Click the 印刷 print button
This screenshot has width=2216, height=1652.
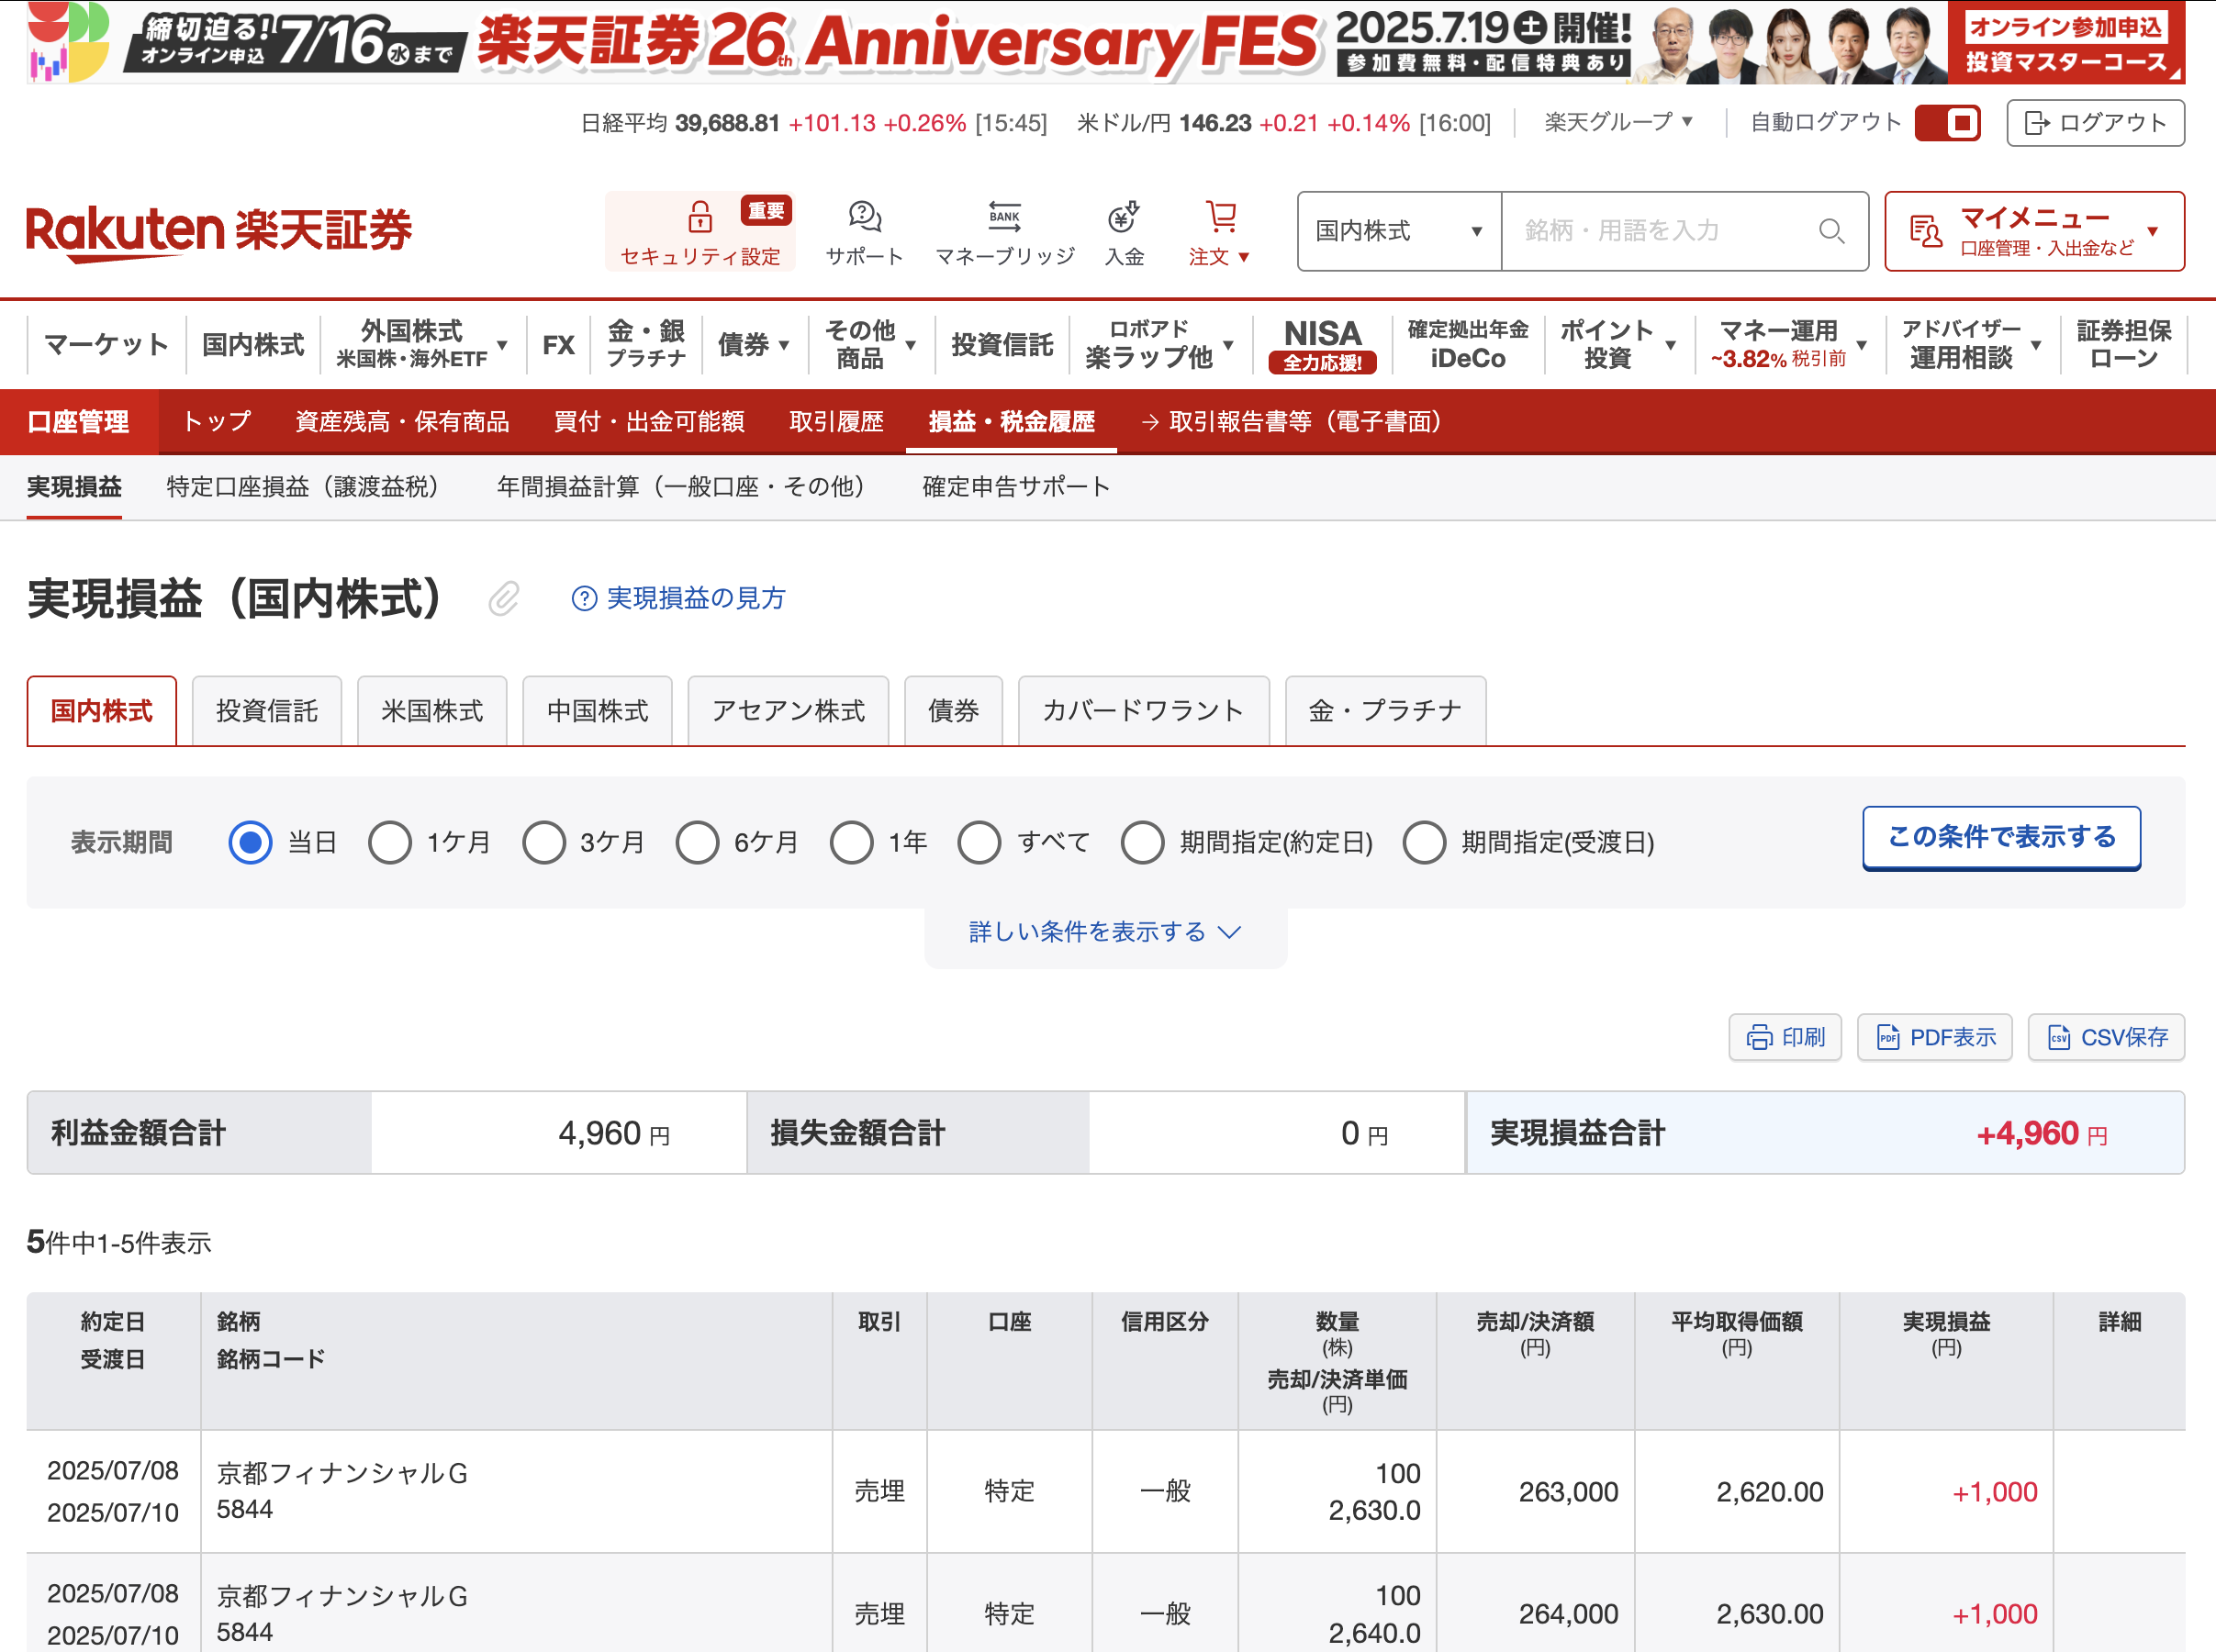click(x=1785, y=1037)
